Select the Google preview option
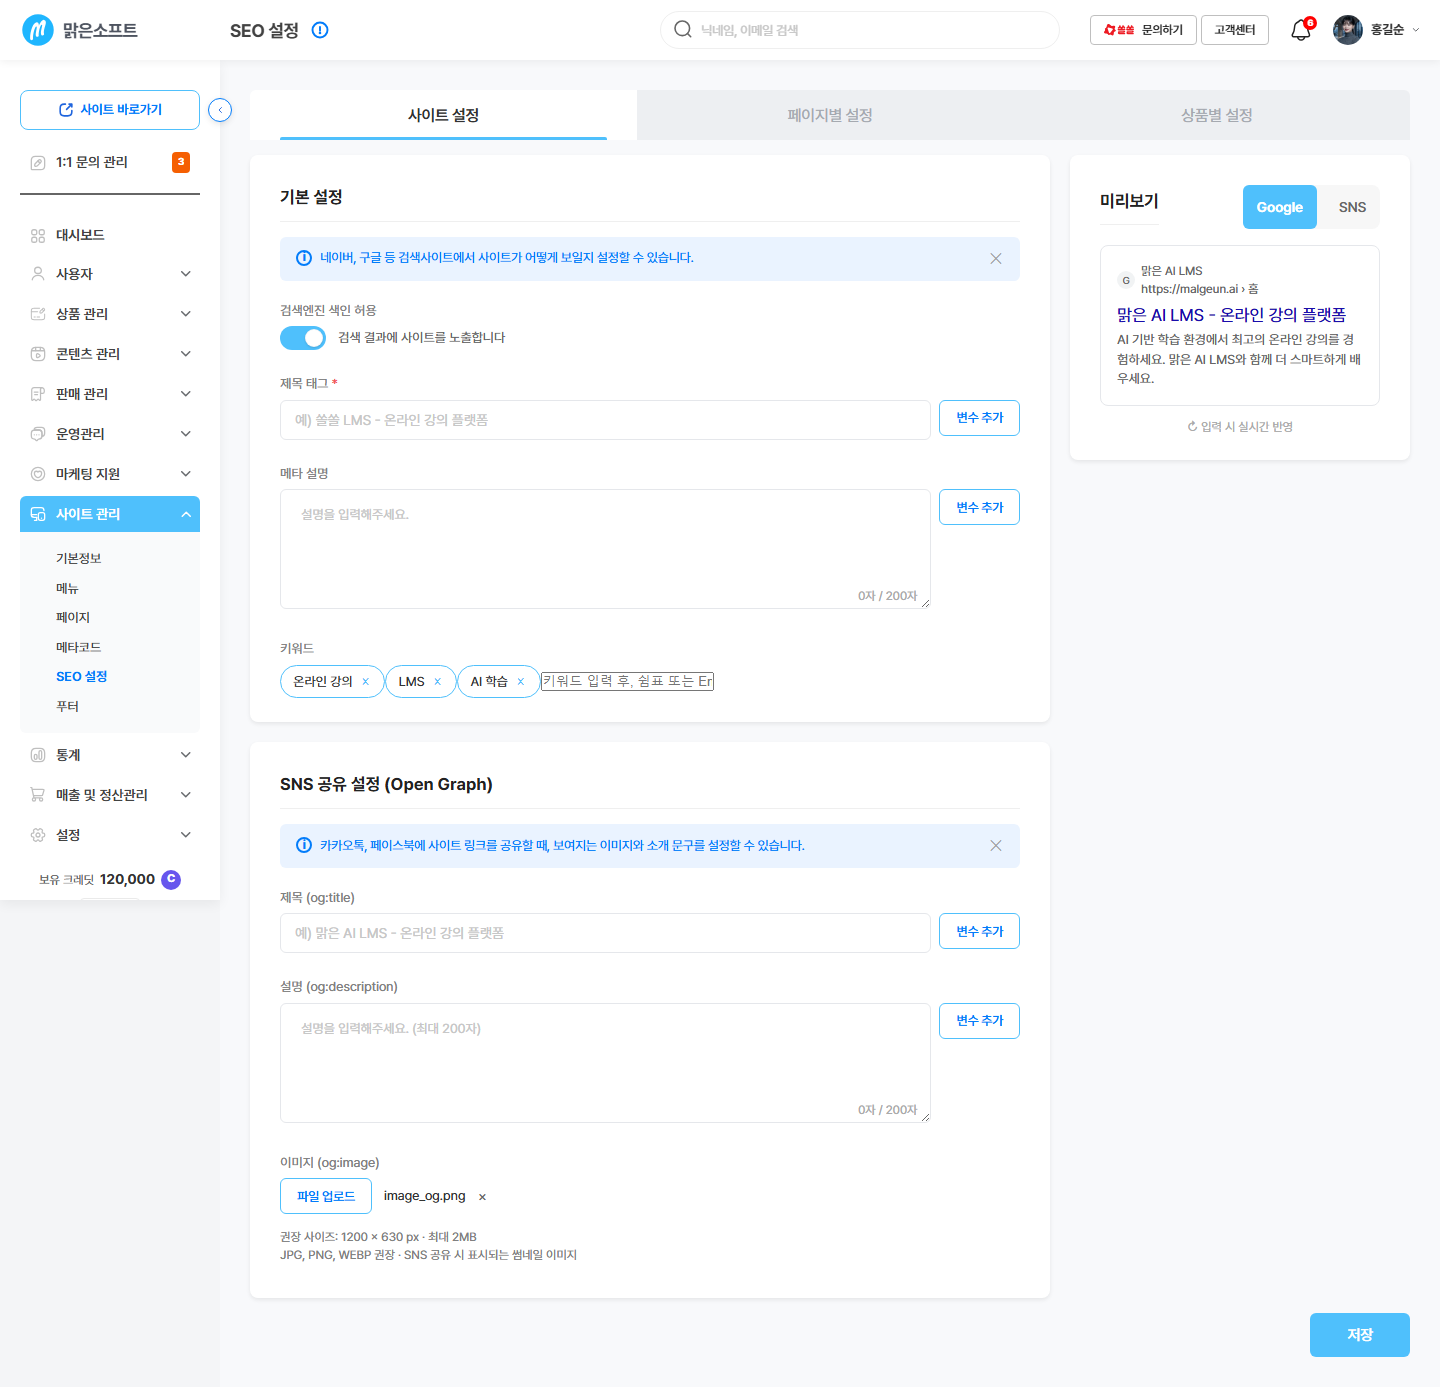 click(1279, 207)
